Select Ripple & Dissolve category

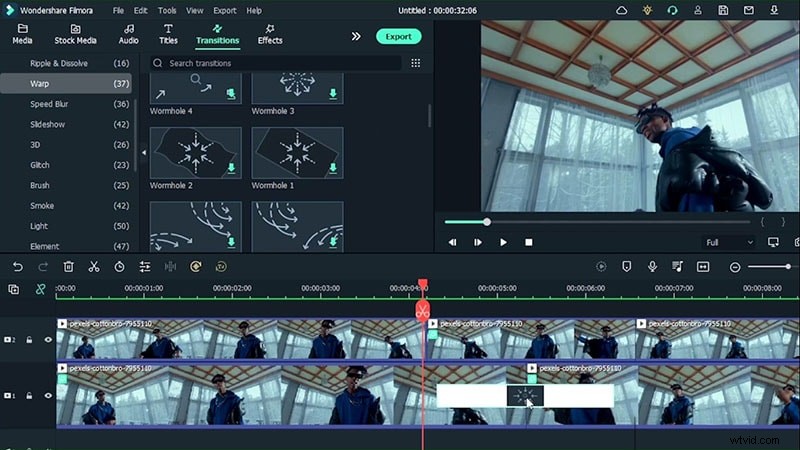[66, 63]
